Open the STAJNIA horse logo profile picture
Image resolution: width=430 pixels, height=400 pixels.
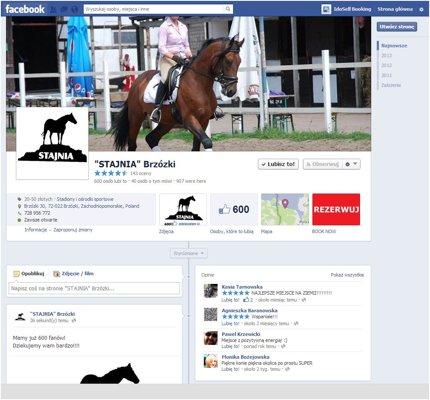point(52,143)
